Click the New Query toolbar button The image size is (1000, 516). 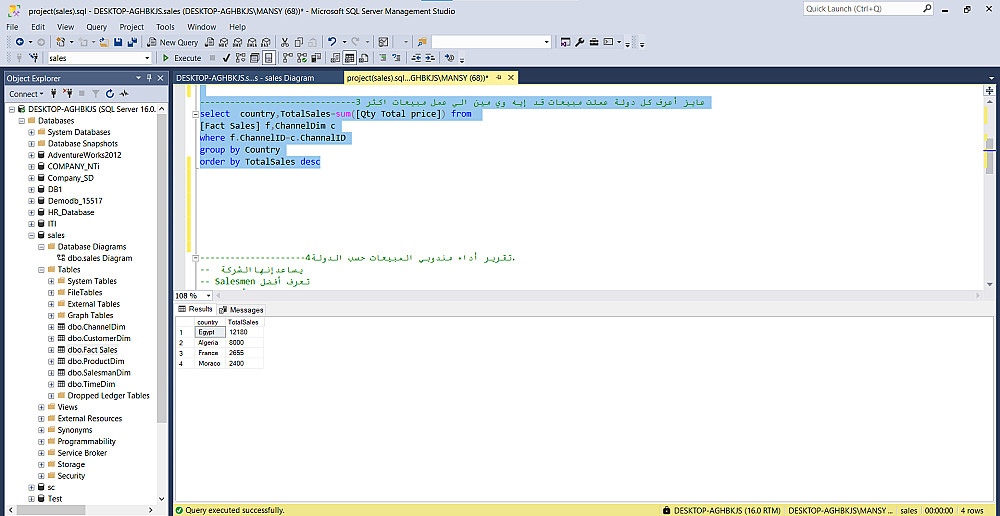click(172, 42)
